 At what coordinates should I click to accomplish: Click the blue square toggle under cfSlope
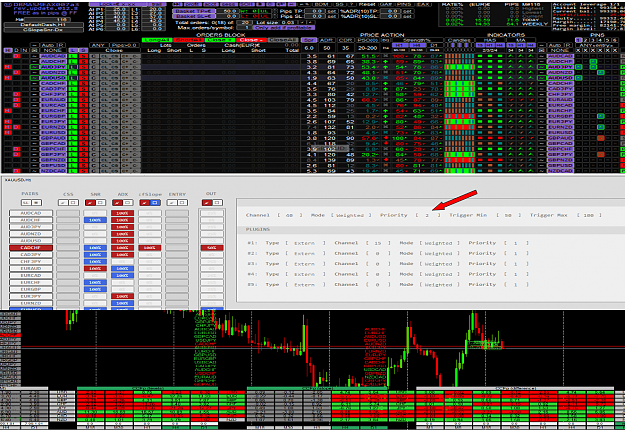tap(155, 203)
